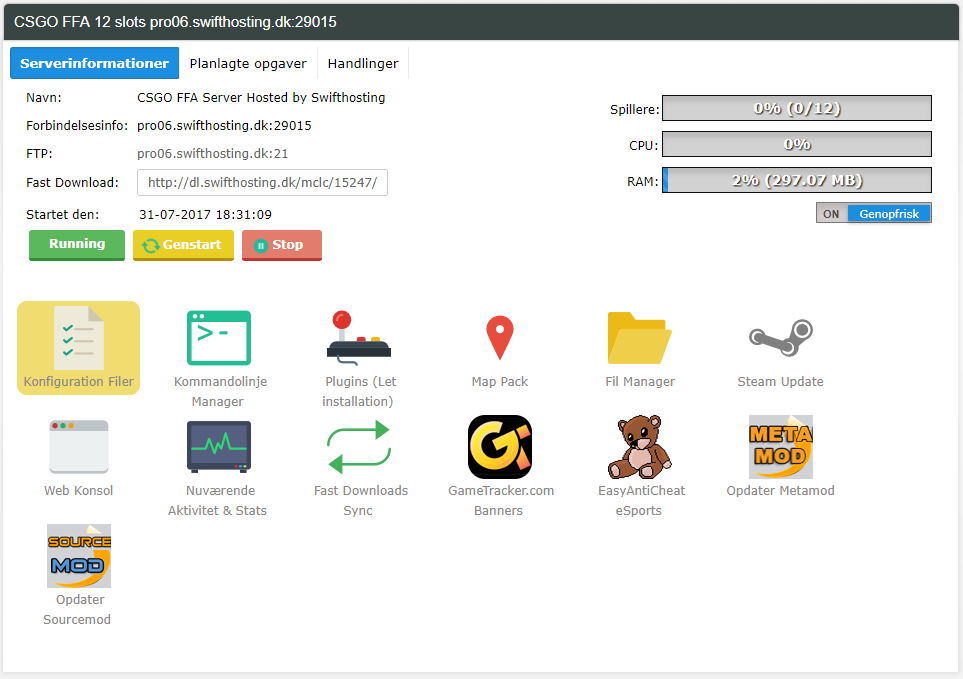Open the Web Konsol window icon
The height and width of the screenshot is (679, 963).
pos(79,447)
